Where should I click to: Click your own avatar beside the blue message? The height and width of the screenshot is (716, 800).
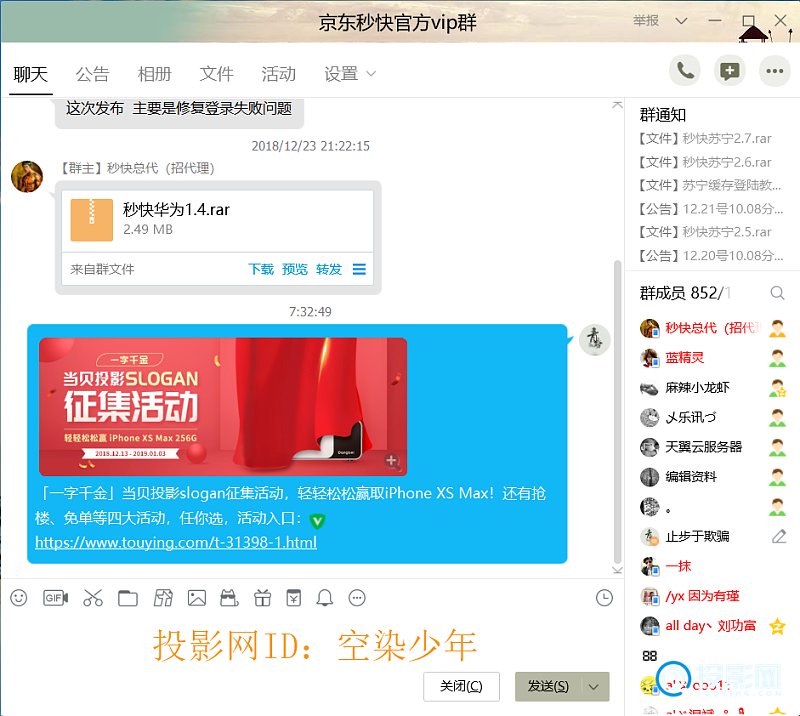(x=594, y=339)
